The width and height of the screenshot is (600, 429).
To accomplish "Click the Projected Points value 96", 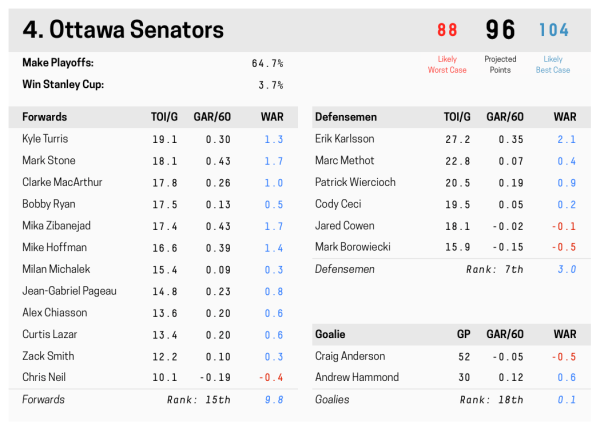I will pyautogui.click(x=500, y=30).
